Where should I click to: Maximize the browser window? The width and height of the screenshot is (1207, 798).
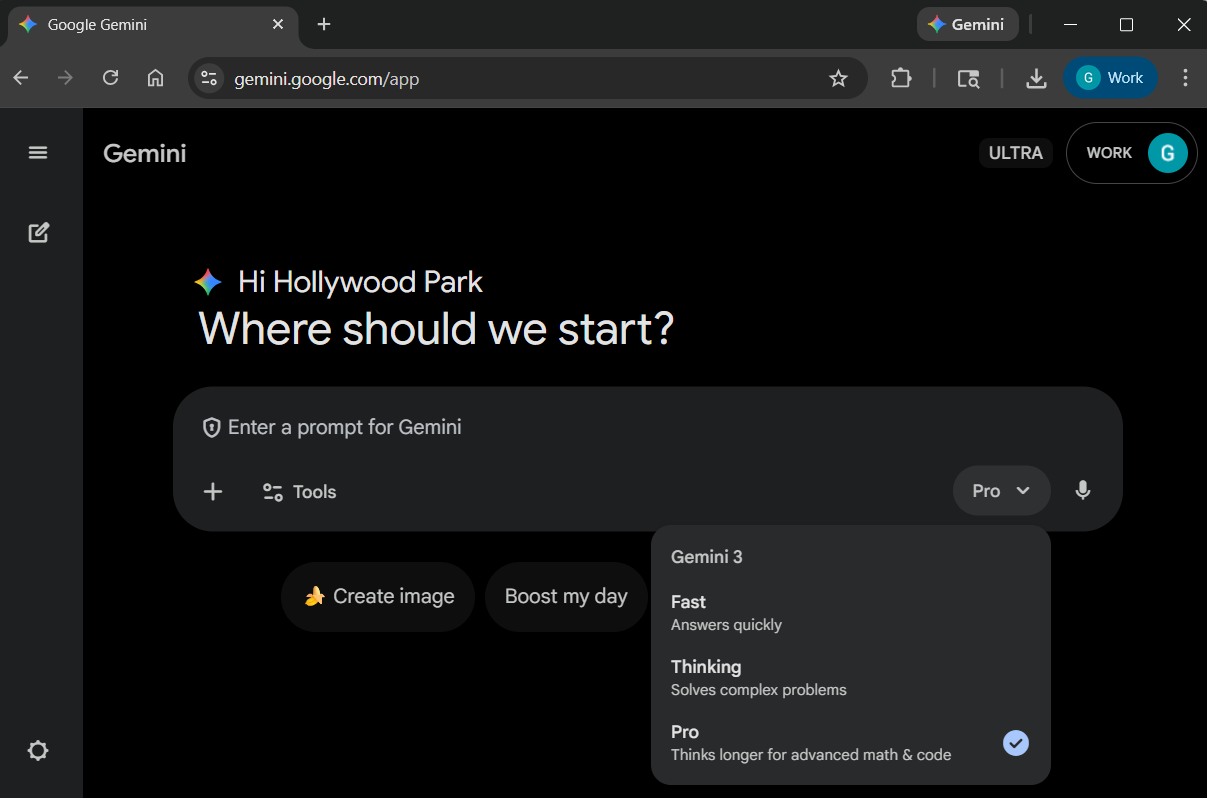click(x=1127, y=25)
